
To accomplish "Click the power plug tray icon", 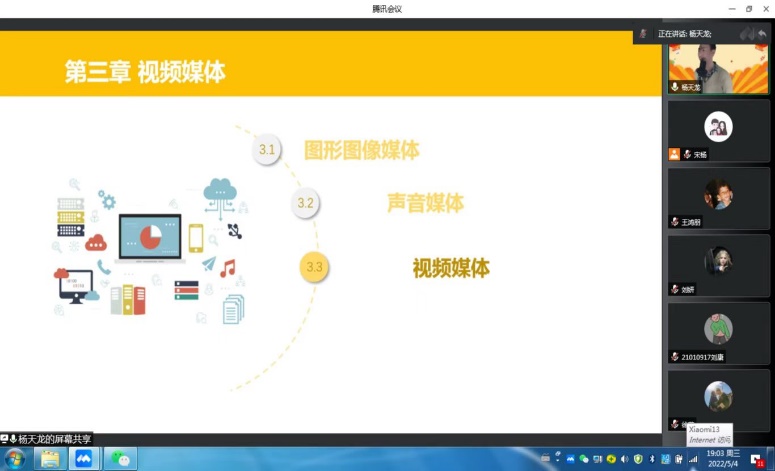I will (679, 459).
